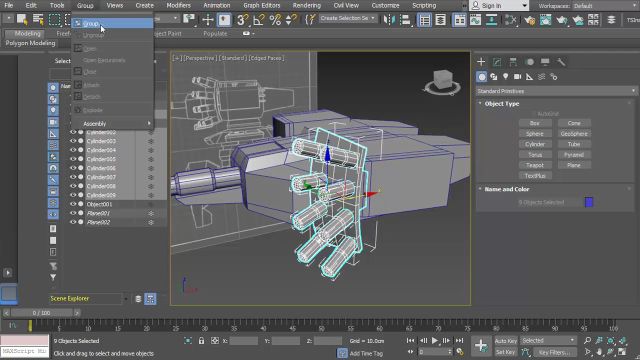Select Lights category in Create panel
640x360 pixels.
tap(506, 77)
